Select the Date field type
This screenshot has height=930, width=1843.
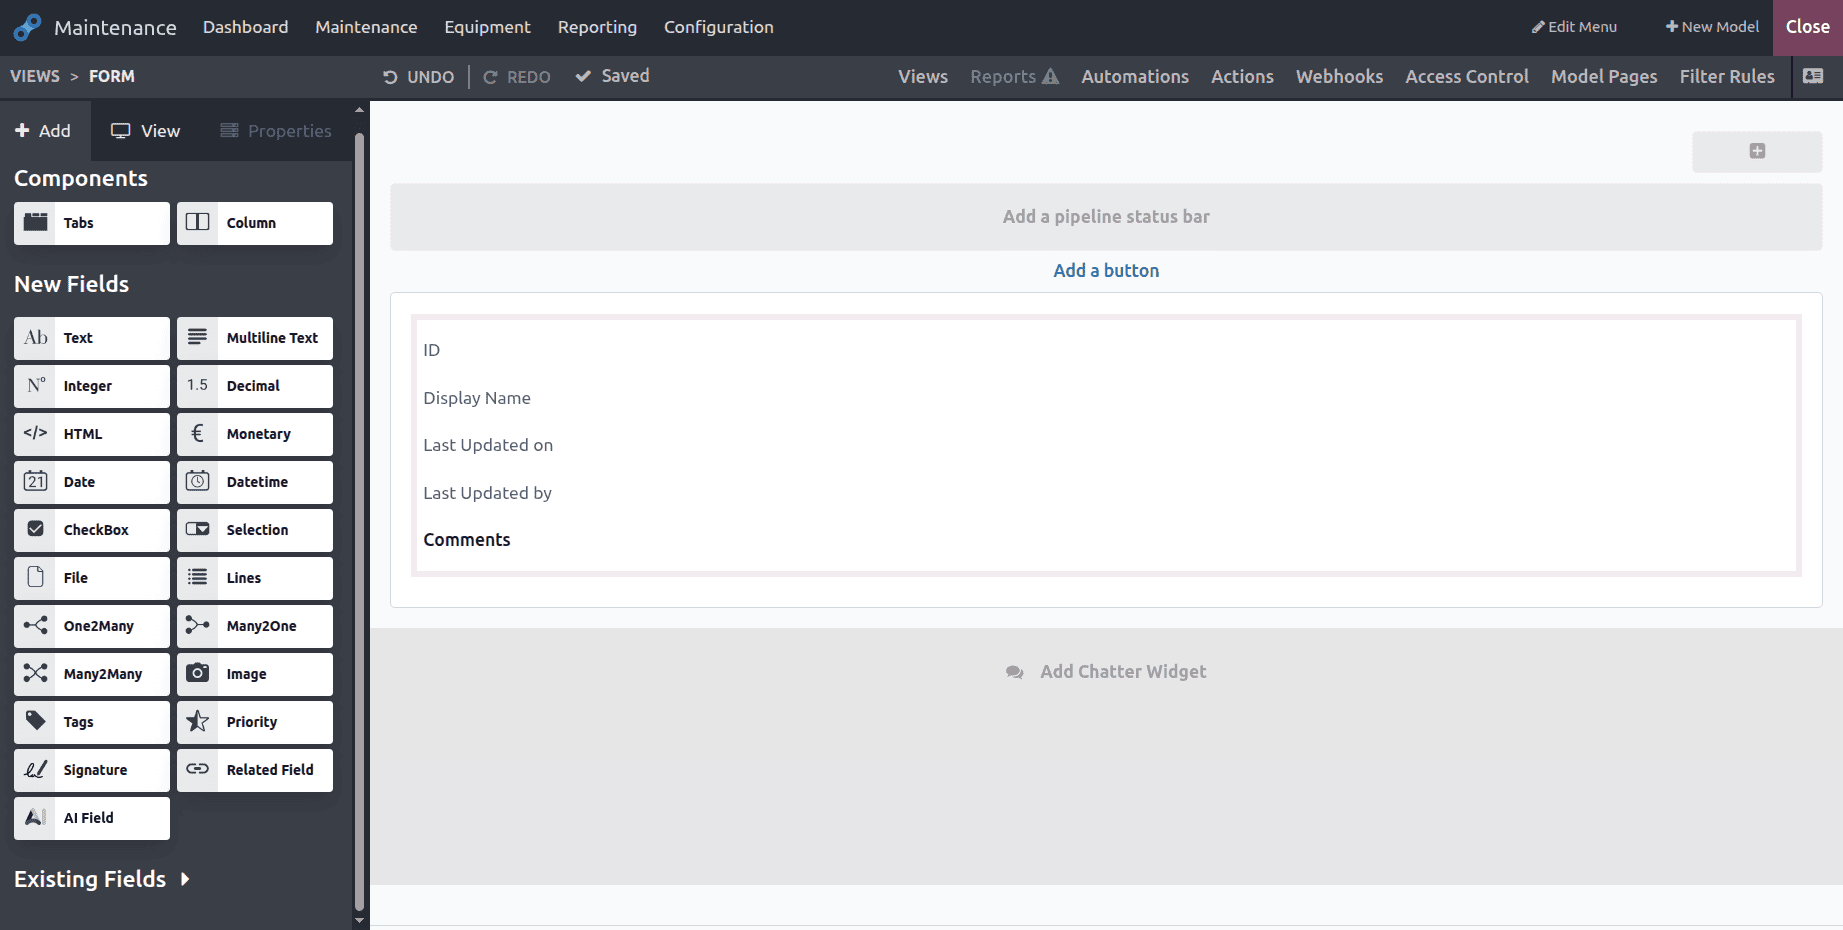point(92,482)
